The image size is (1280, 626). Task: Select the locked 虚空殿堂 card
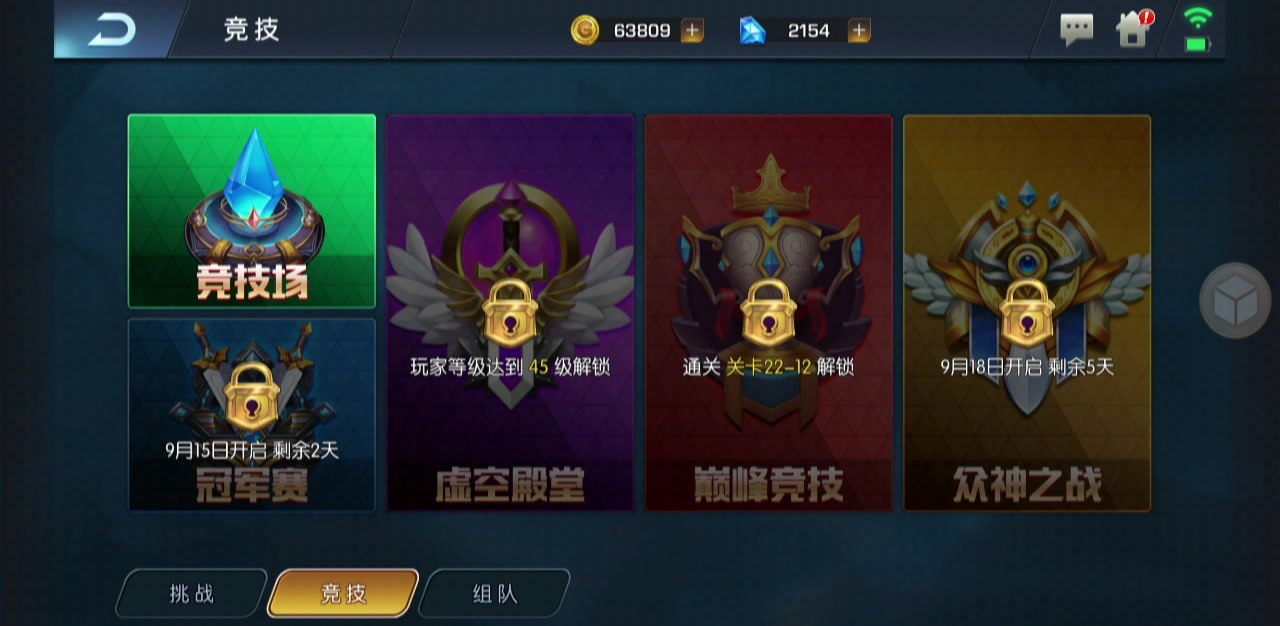click(510, 313)
